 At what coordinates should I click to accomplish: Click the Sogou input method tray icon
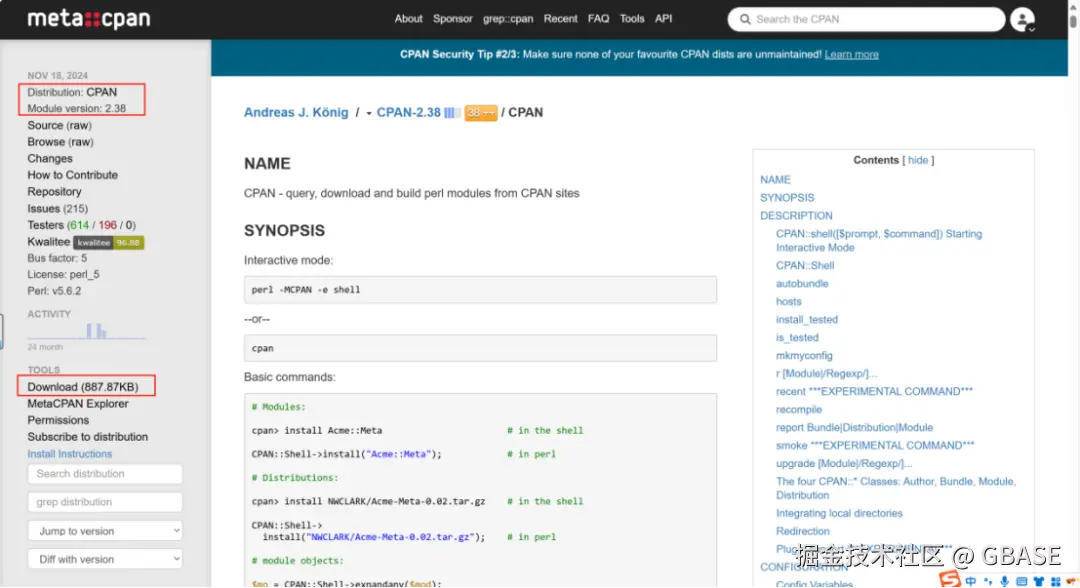[x=951, y=580]
